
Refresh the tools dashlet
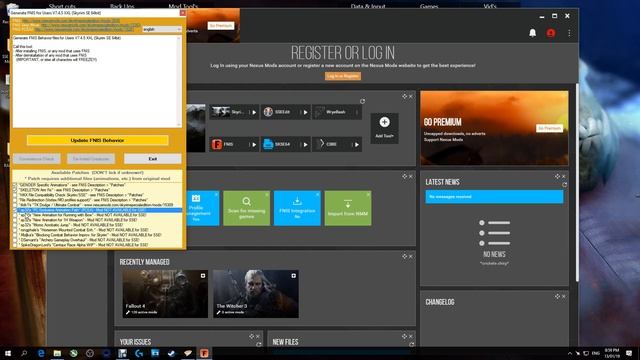click(362, 101)
